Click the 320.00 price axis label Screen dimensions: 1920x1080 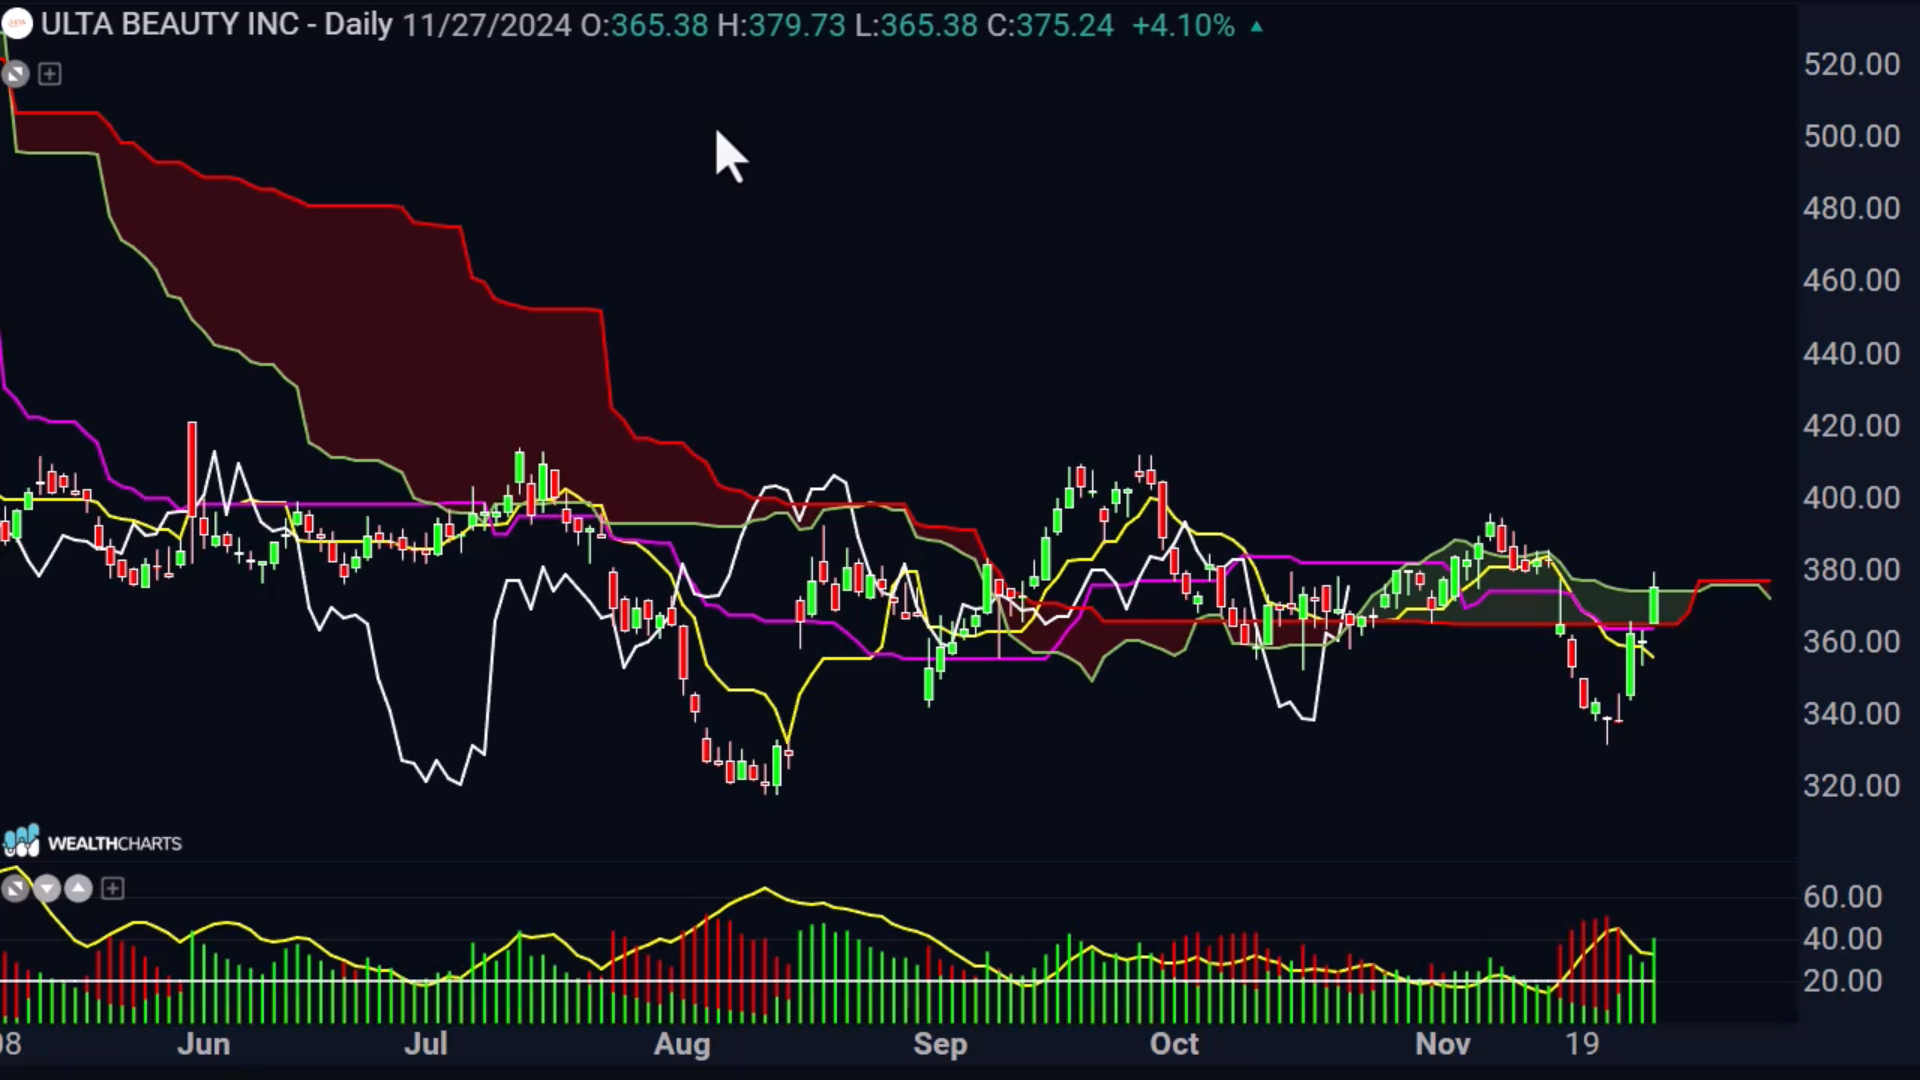(x=1851, y=785)
